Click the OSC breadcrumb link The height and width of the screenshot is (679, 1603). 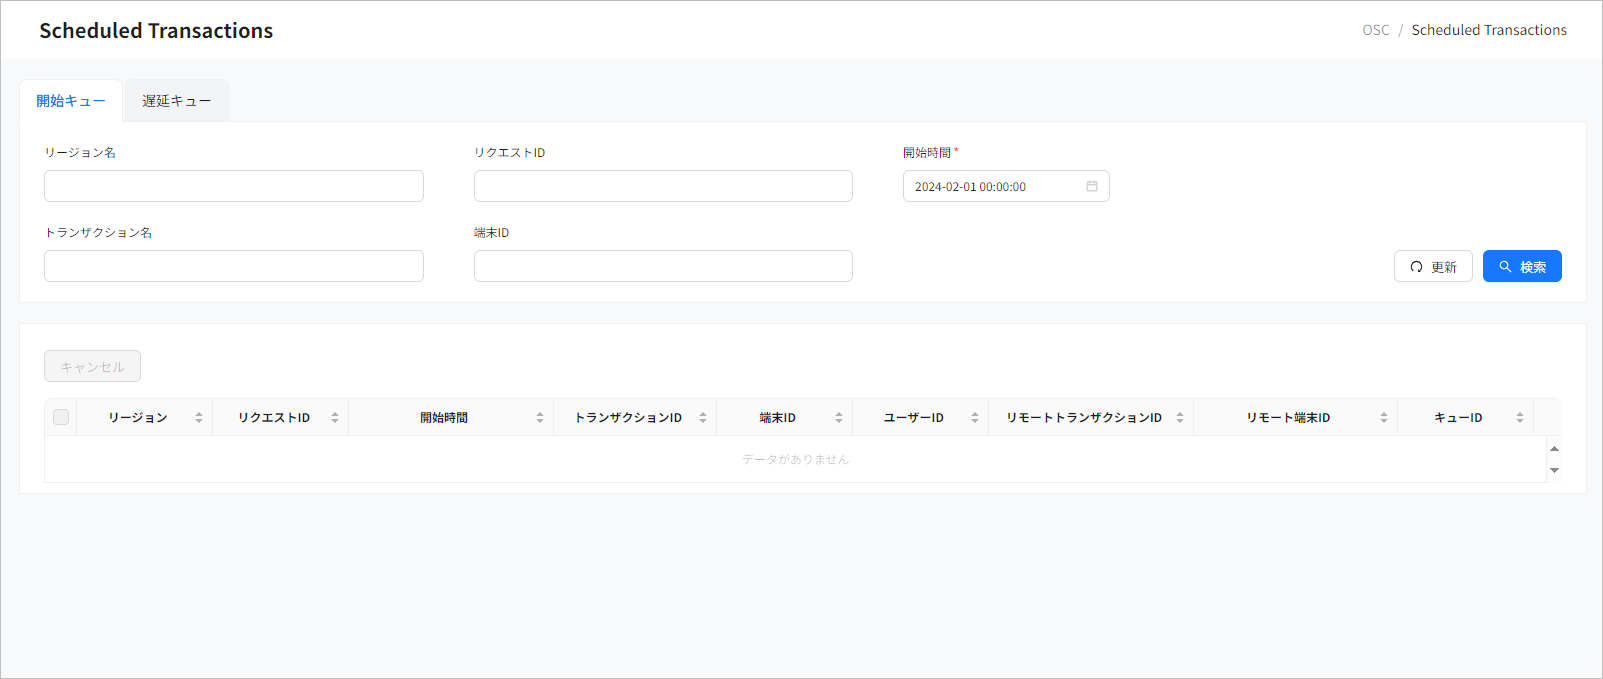tap(1375, 30)
